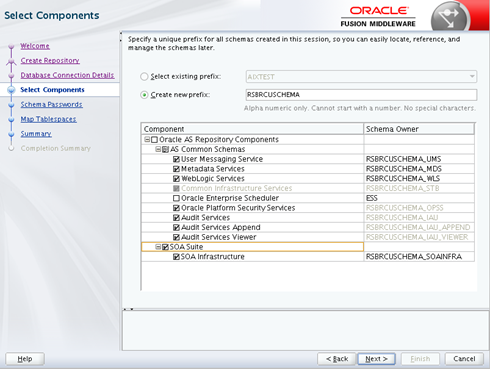This screenshot has width=491, height=370.
Task: Click the Summary step bullet icon
Action: (11, 134)
